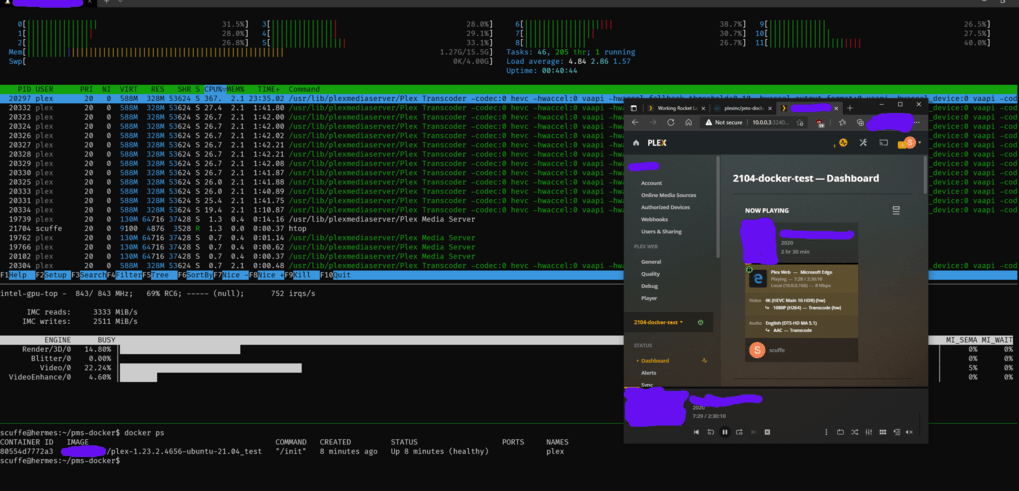This screenshot has width=1019, height=491.
Task: Click Users & Sharing link
Action: pyautogui.click(x=659, y=231)
